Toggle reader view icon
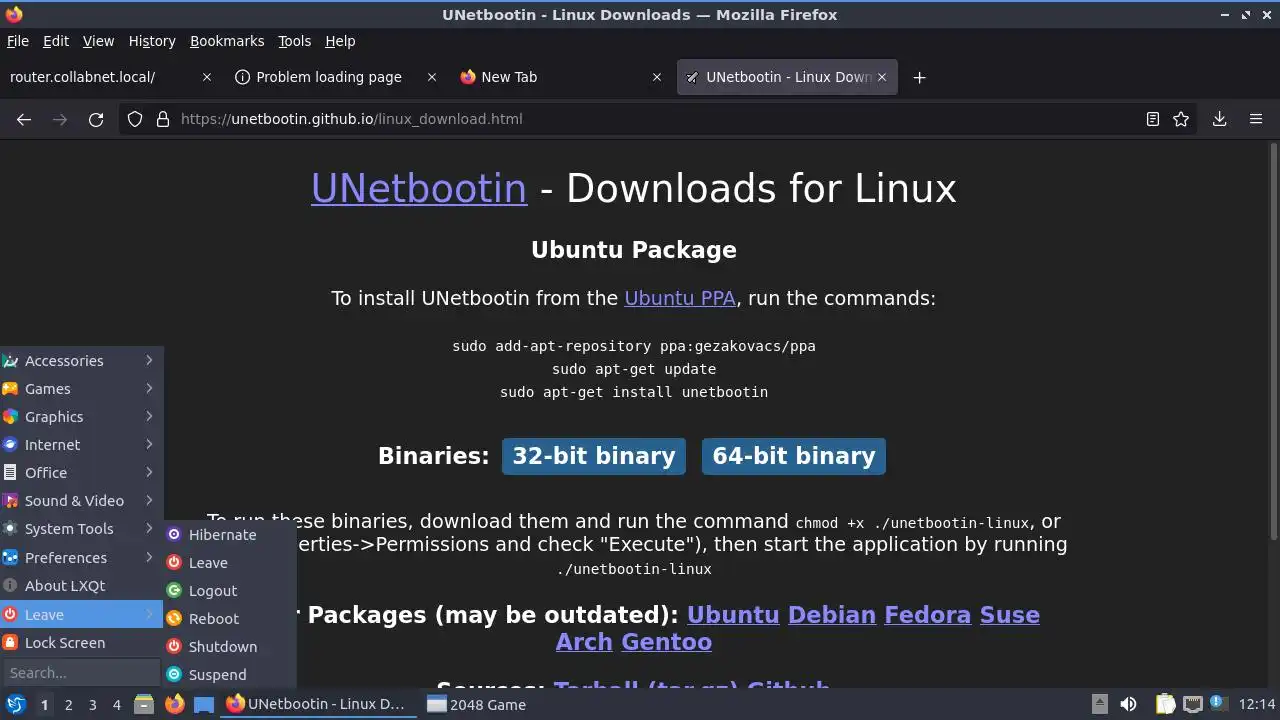The image size is (1280, 720). (x=1152, y=119)
